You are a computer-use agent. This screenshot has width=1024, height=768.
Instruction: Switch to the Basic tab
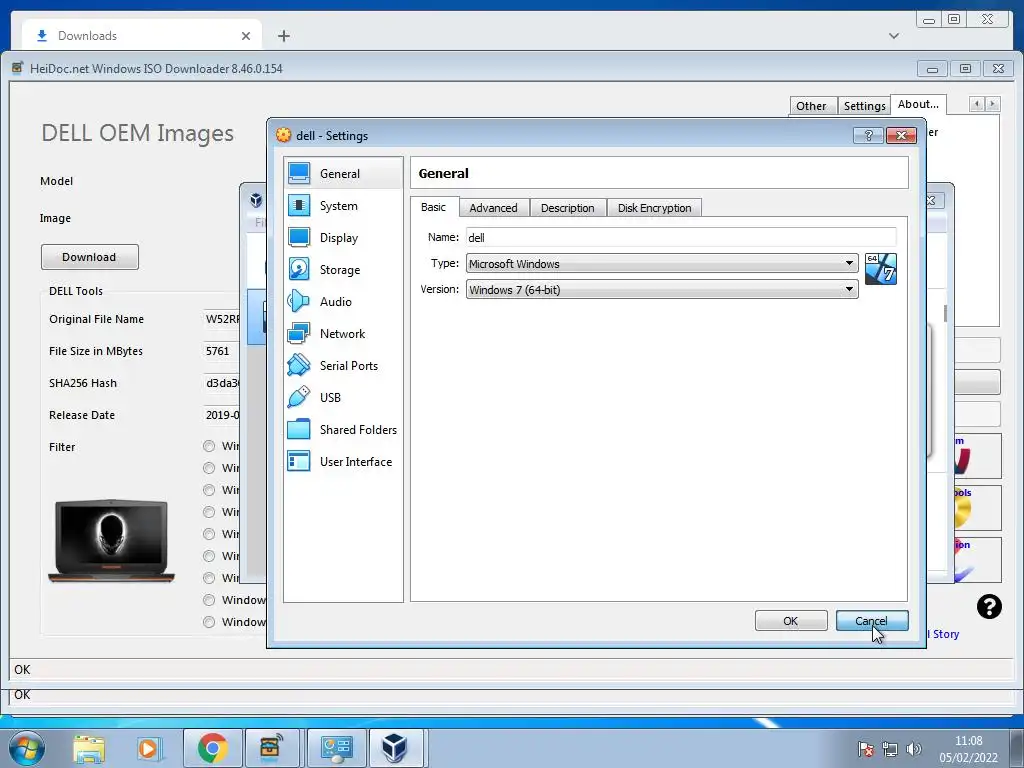[x=434, y=207]
